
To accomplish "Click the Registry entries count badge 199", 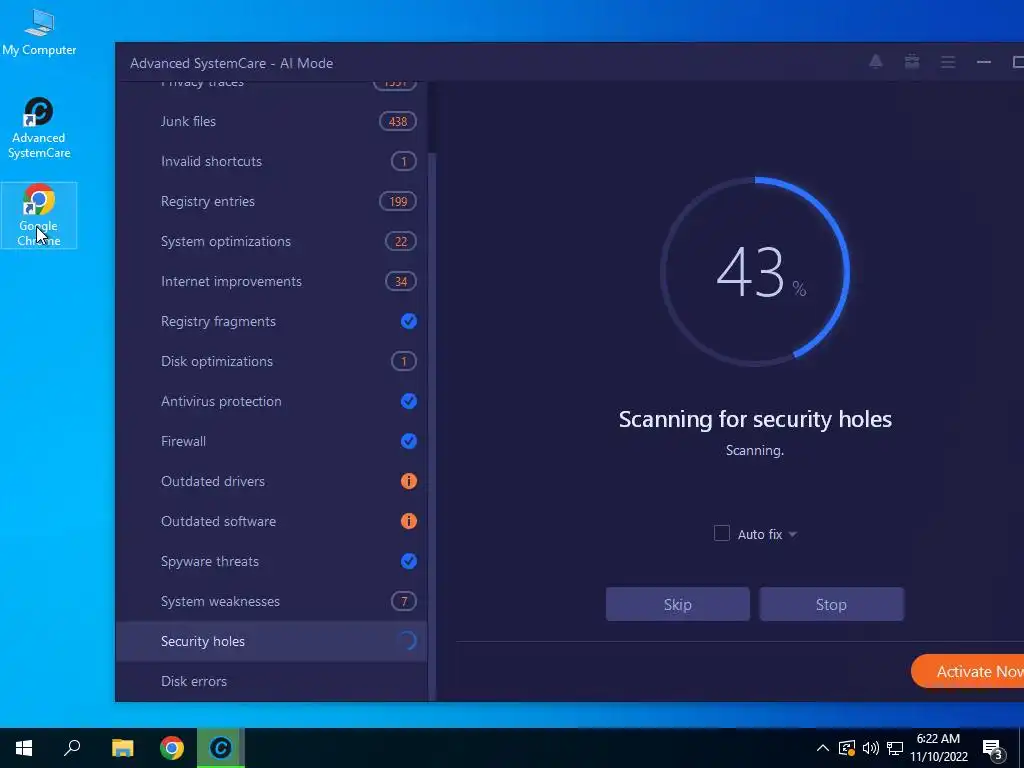I will pos(398,201).
